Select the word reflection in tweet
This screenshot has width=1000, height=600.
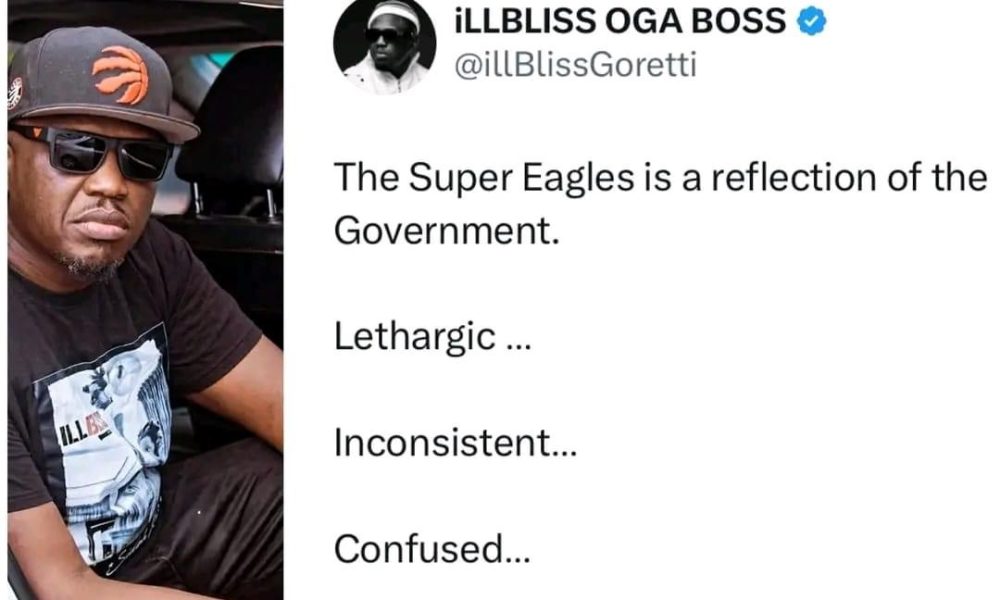[x=795, y=177]
